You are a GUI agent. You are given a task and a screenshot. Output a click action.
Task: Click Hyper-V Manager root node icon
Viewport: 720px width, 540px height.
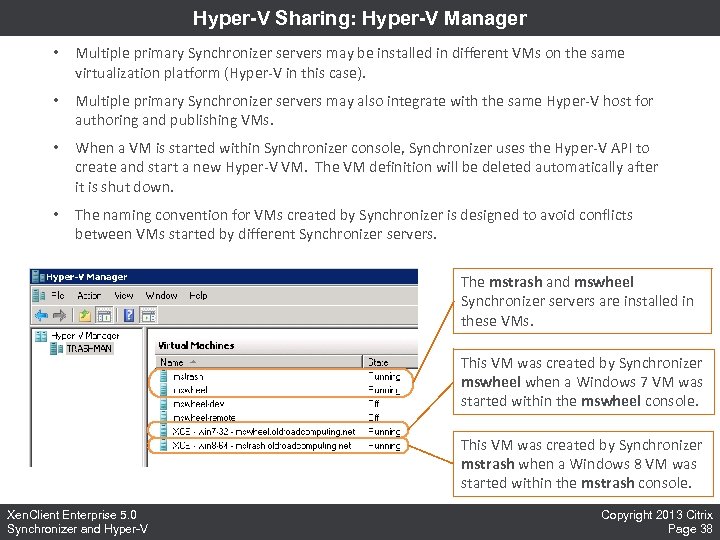coord(41,336)
